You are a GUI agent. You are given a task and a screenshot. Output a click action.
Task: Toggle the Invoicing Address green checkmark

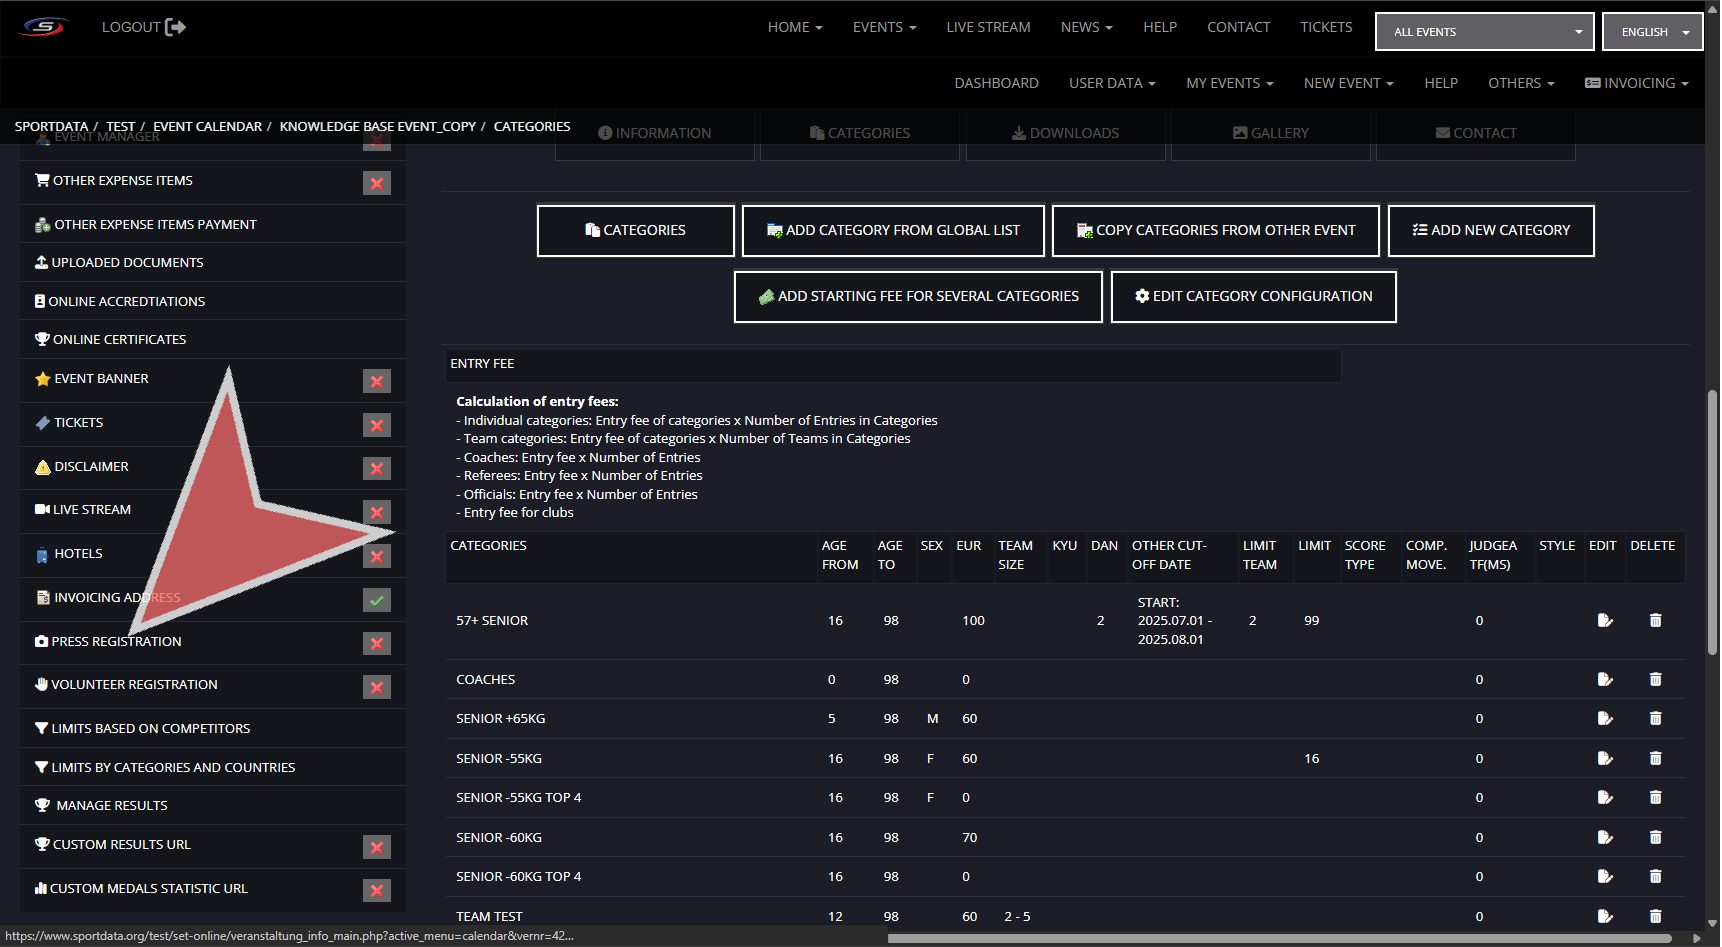coord(377,600)
